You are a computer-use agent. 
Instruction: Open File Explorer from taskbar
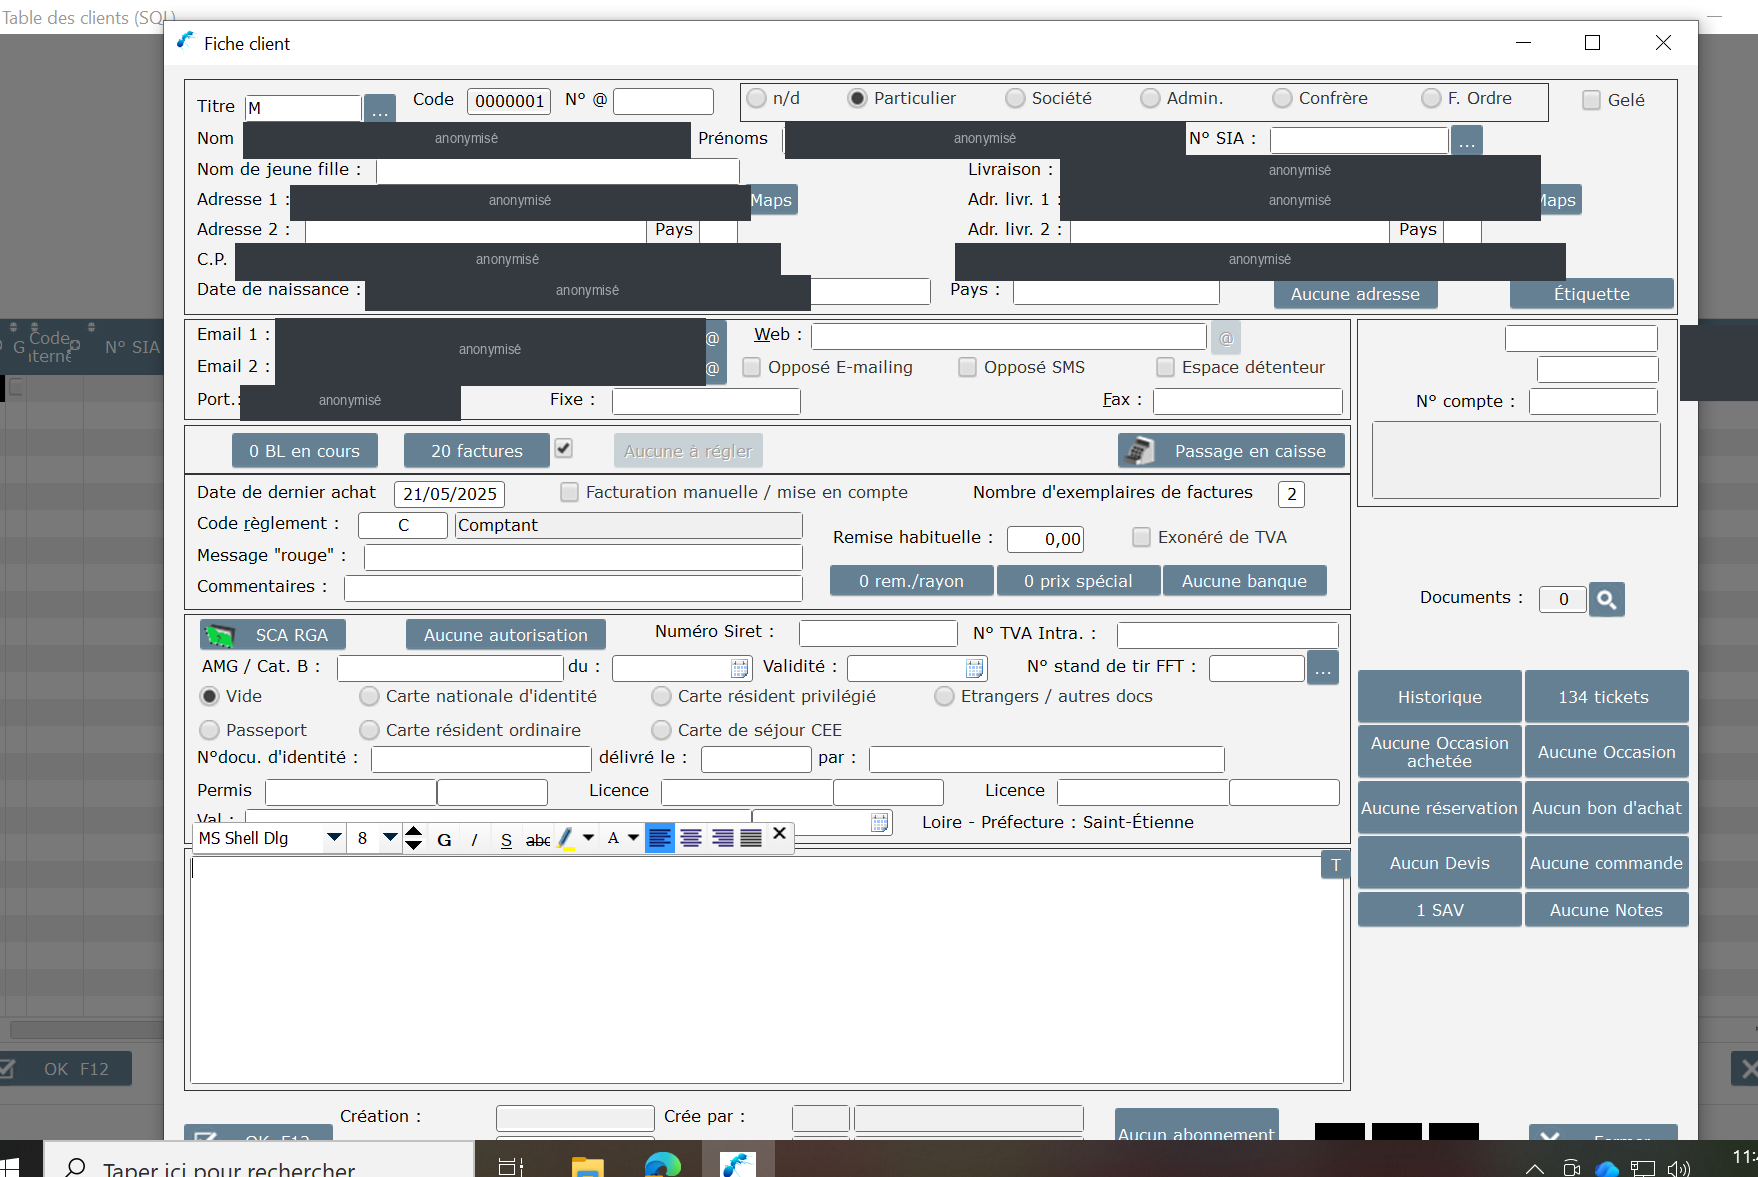pos(587,1165)
